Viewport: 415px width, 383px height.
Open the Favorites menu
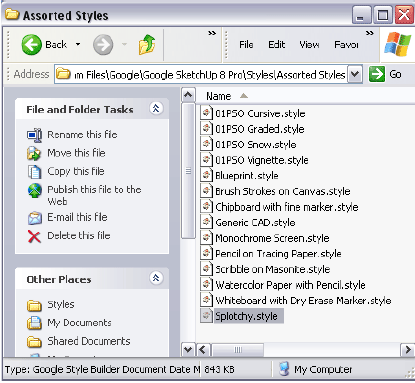(x=346, y=45)
